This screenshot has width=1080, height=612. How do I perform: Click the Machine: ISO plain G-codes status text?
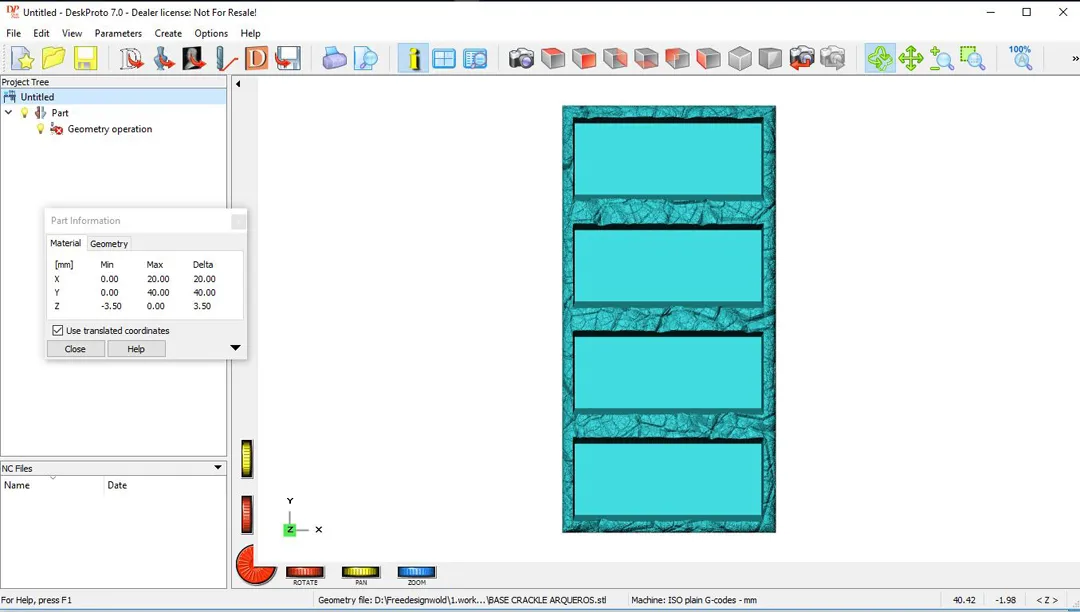[694, 600]
